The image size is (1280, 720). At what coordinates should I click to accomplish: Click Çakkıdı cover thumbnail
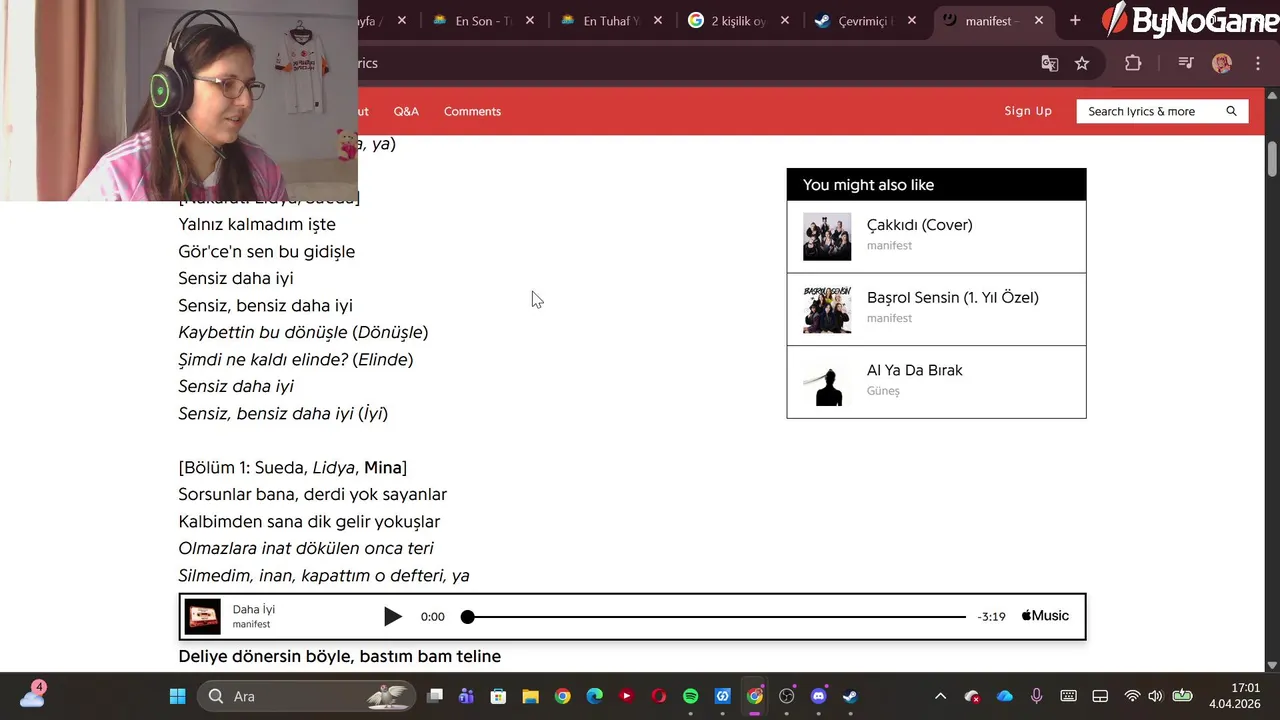tap(827, 237)
